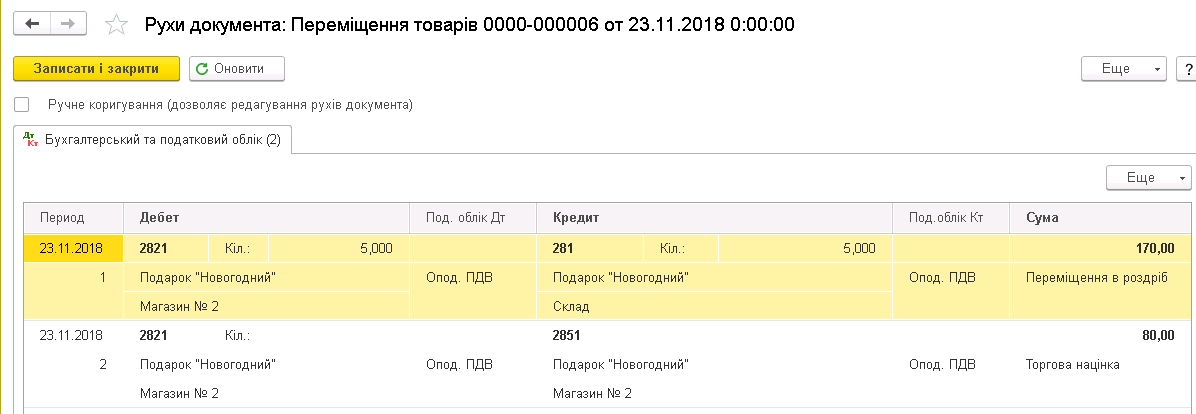Click the Дт/Кт icon on the tab

click(x=31, y=140)
